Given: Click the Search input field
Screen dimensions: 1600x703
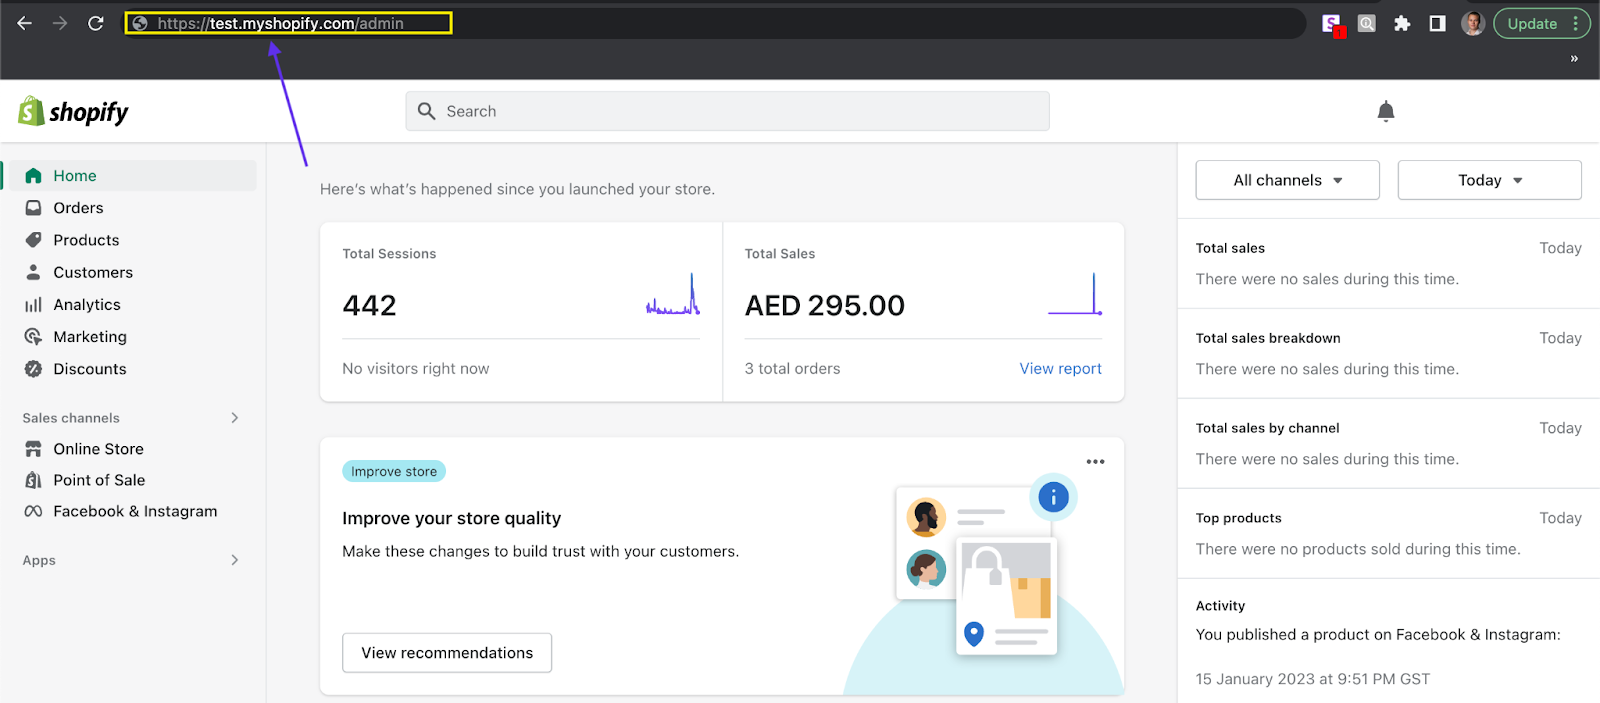Looking at the screenshot, I should point(727,111).
